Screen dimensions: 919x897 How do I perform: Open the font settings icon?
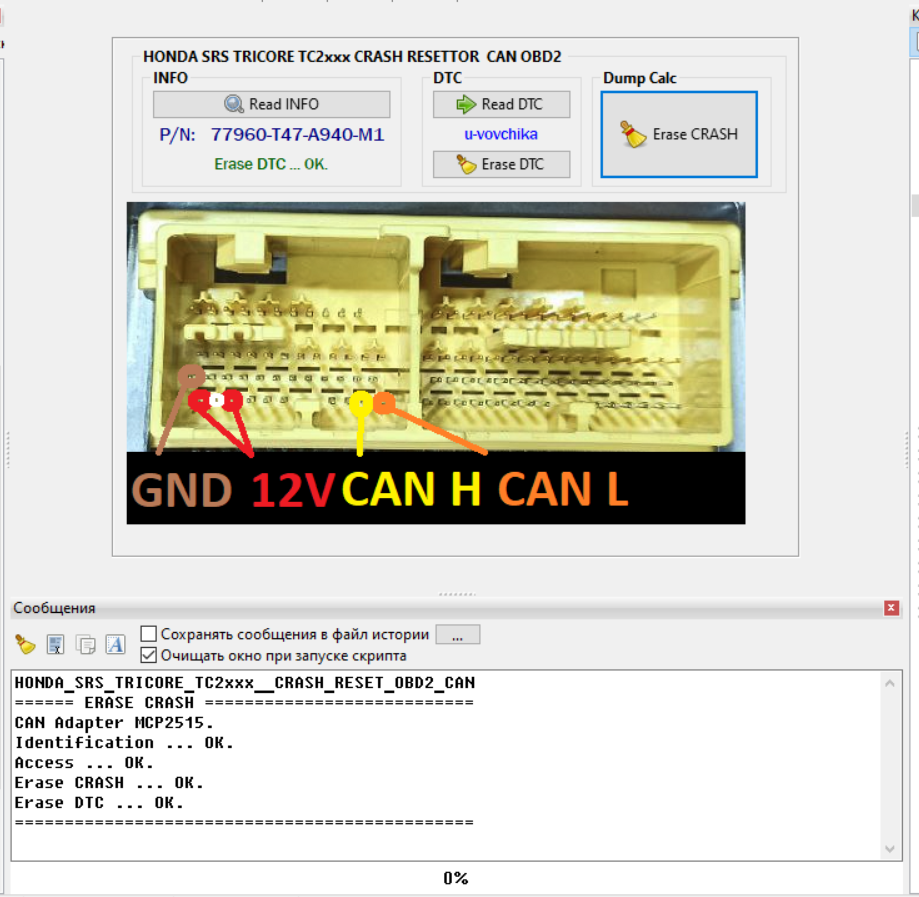click(115, 644)
